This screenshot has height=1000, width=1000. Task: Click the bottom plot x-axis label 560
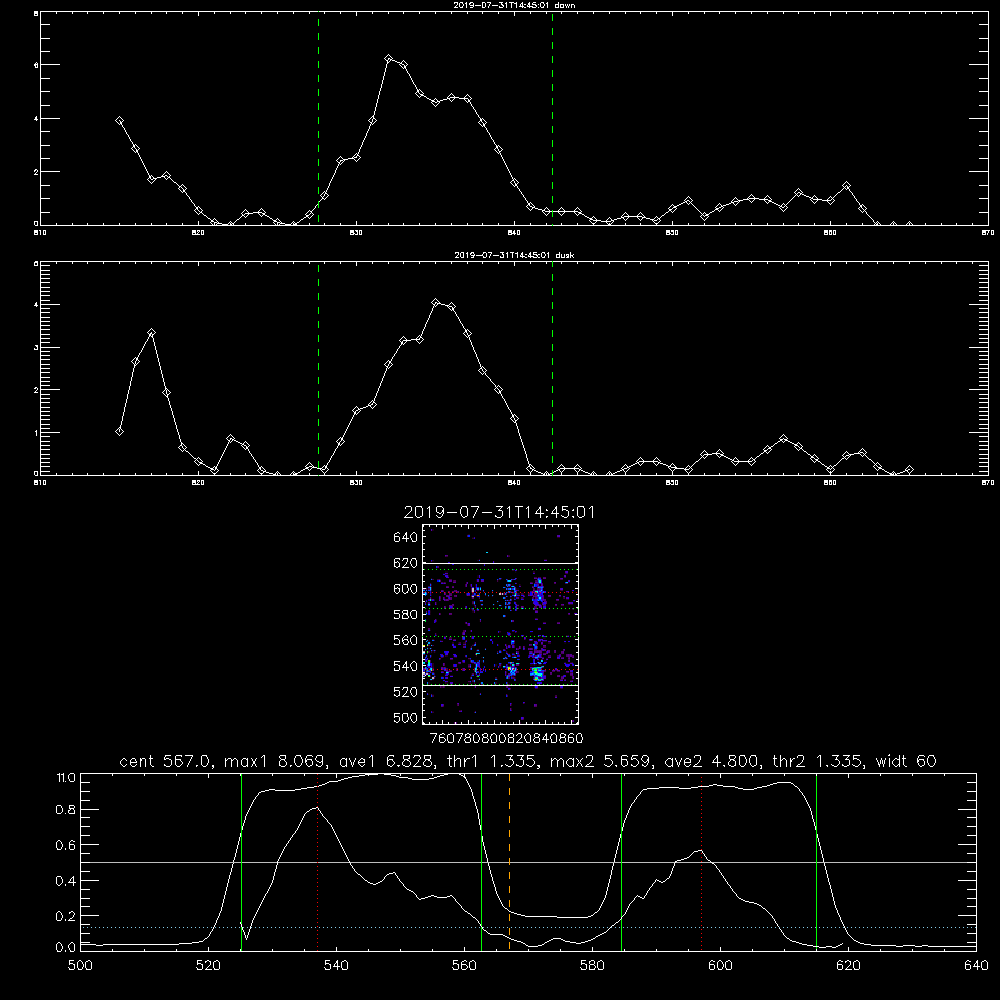click(x=464, y=966)
